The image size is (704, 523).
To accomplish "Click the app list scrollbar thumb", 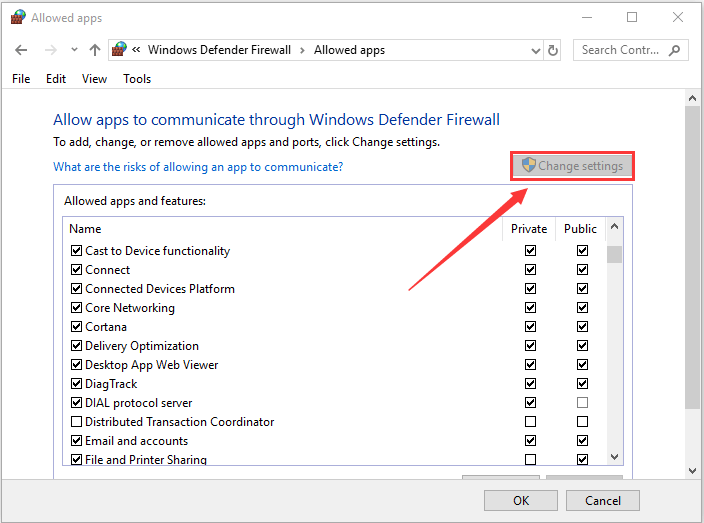I will click(614, 254).
